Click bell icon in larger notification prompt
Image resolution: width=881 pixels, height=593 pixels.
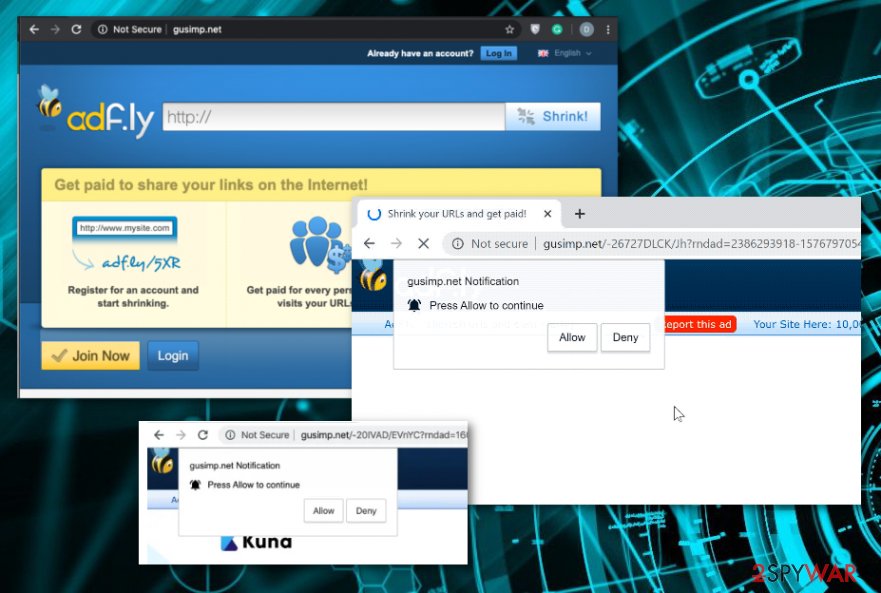(414, 305)
